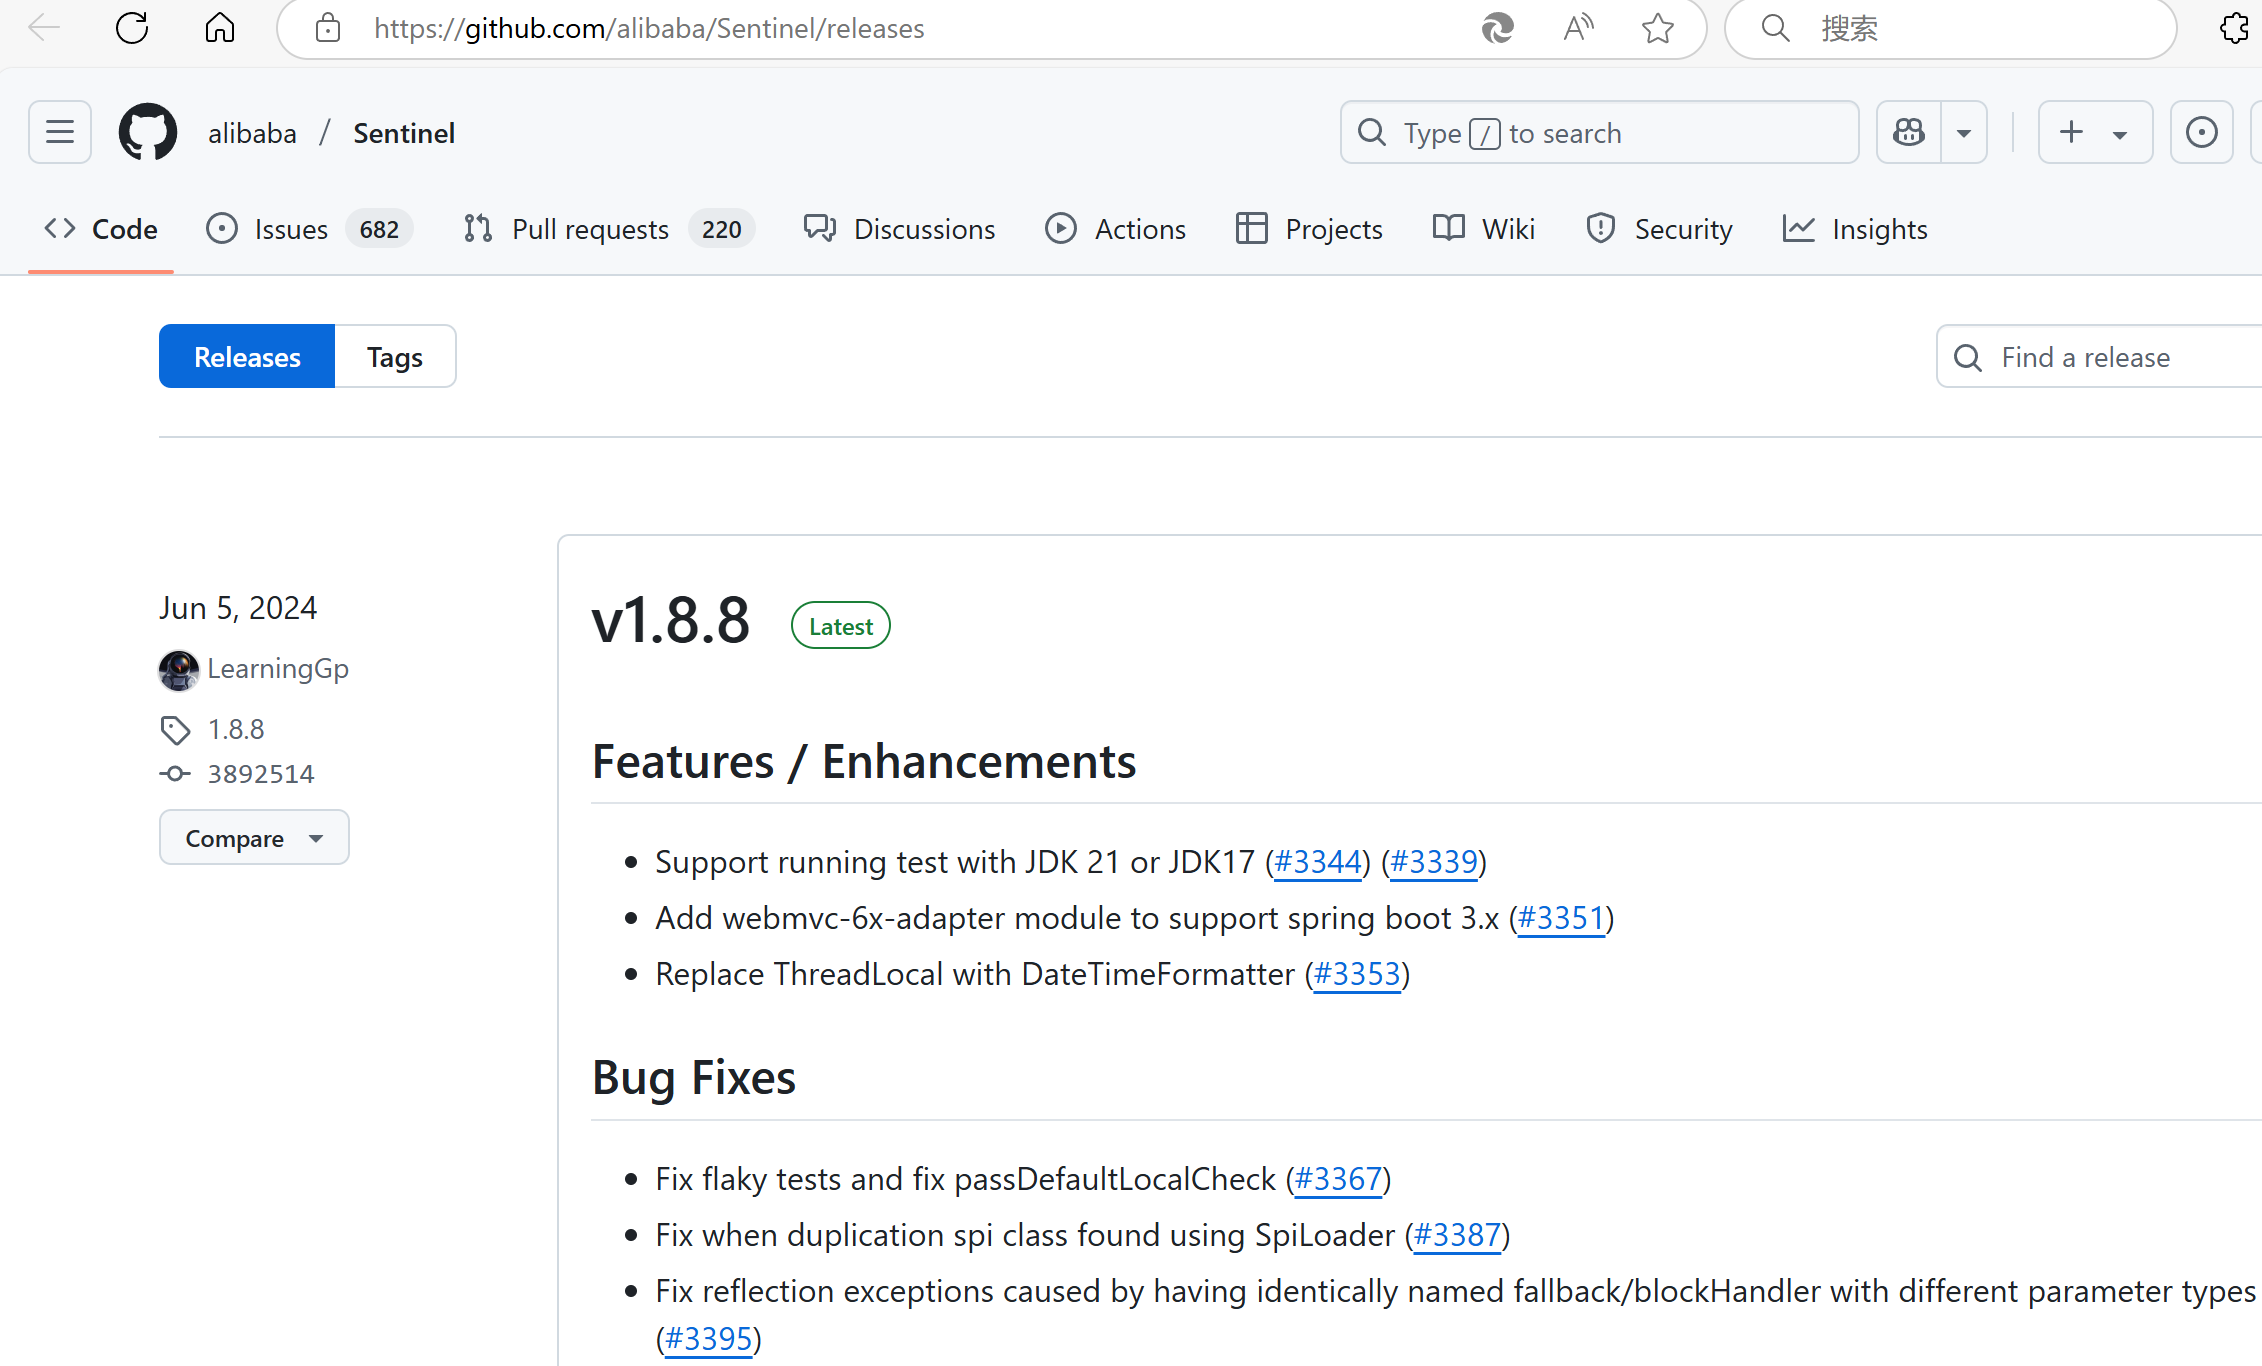Go to browser home page icon
Viewport: 2262px width, 1366px height.
point(220,28)
